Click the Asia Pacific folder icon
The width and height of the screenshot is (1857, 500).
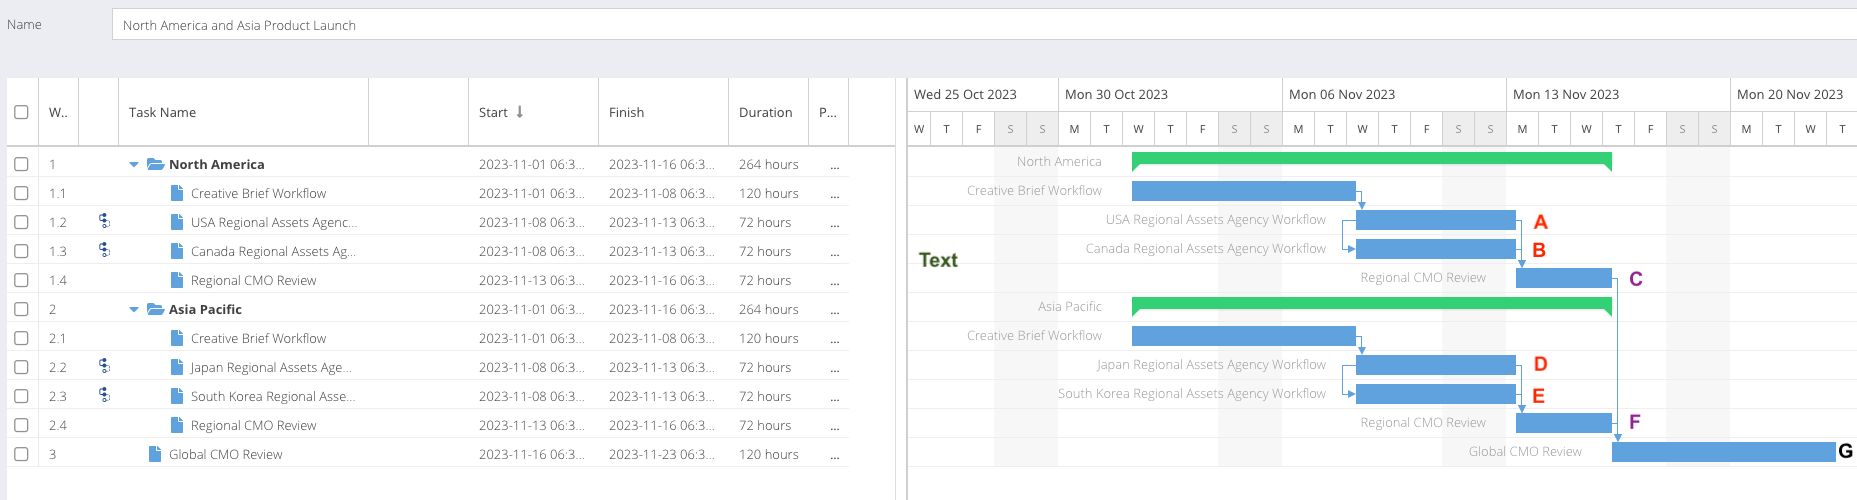(155, 309)
